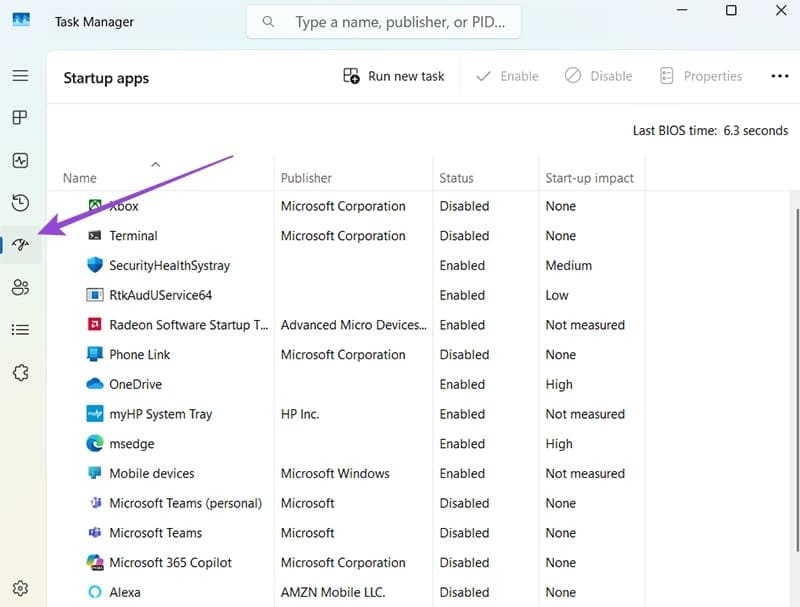Toggle the Name column sort order
The image size is (800, 607).
[80, 177]
